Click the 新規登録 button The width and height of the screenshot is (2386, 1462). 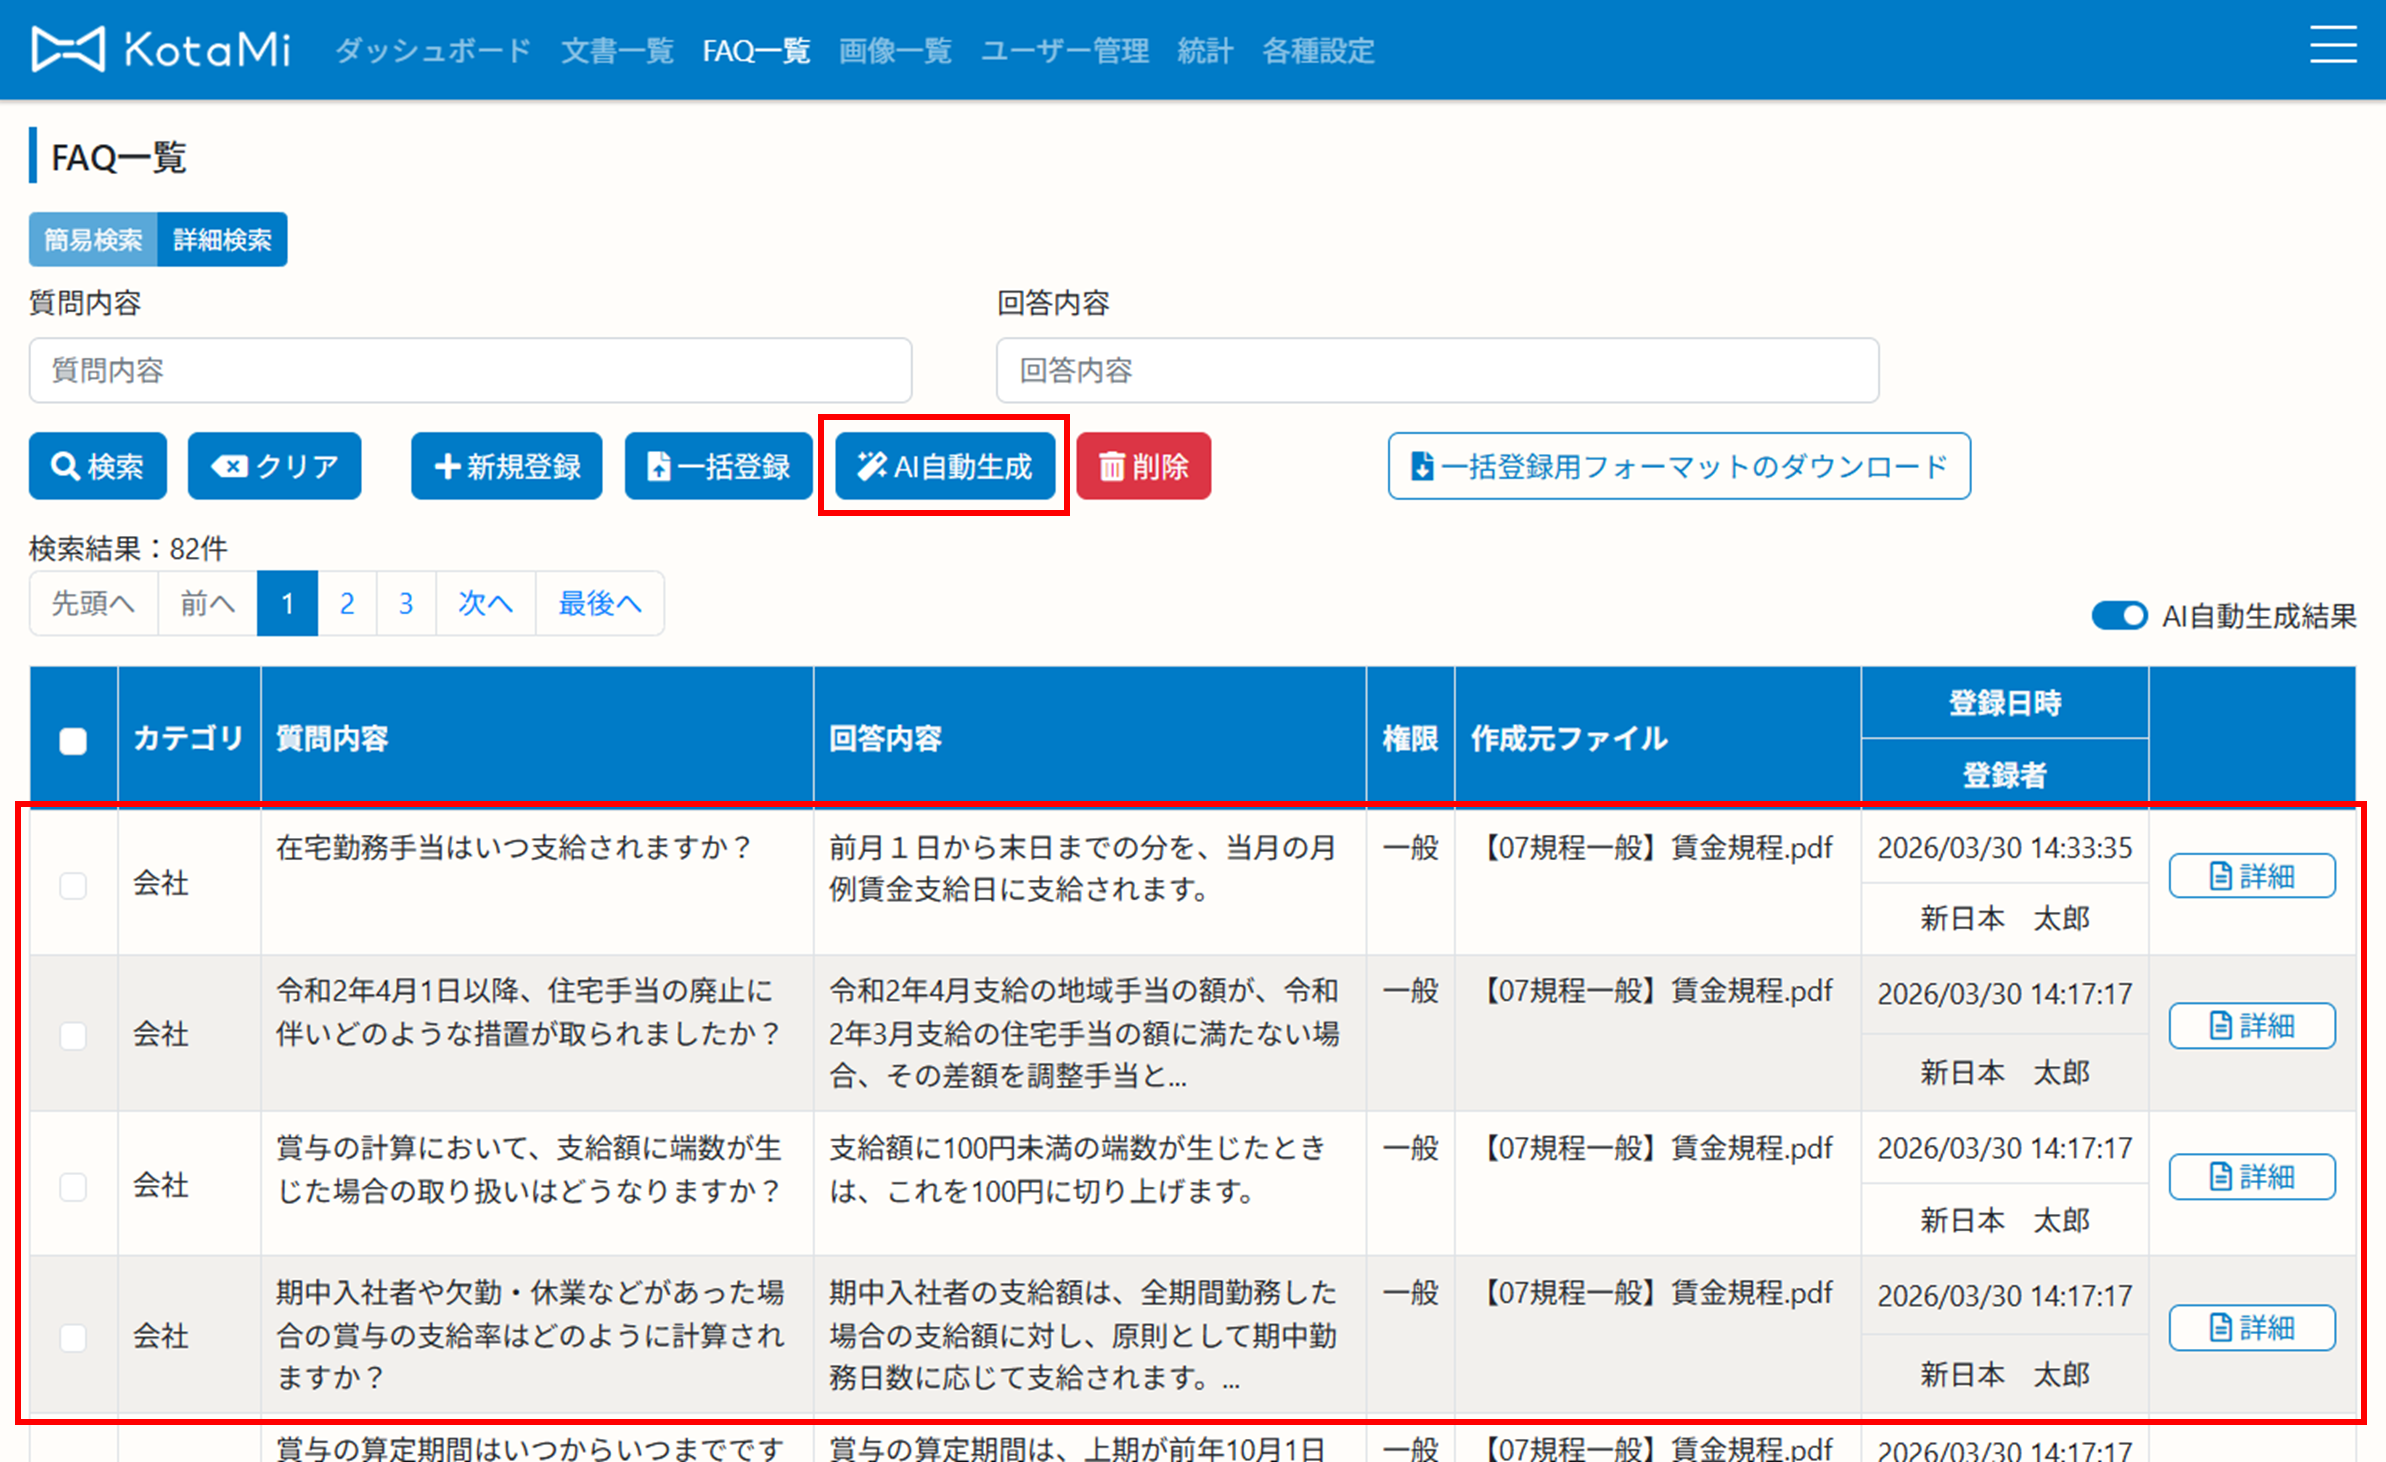coord(507,466)
